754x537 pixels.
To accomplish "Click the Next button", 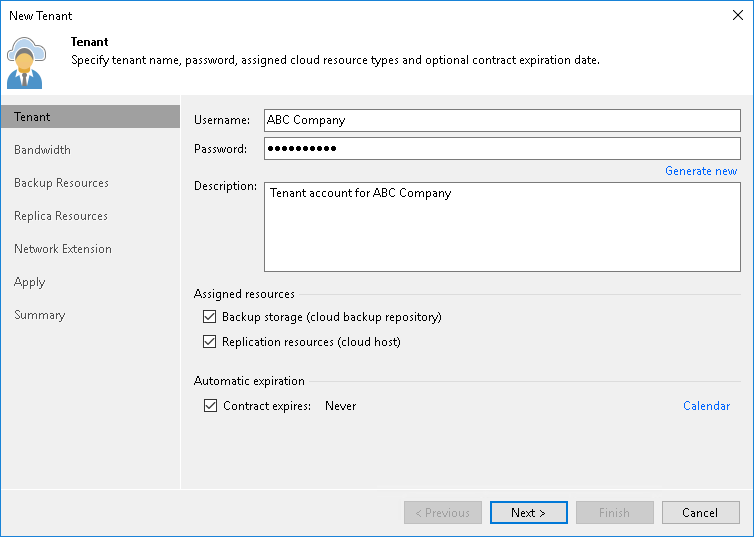I will coord(528,512).
